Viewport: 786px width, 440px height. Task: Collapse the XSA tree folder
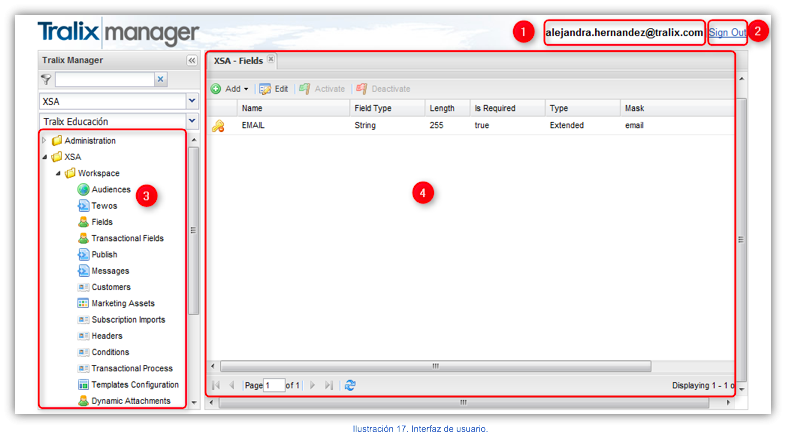(44, 157)
